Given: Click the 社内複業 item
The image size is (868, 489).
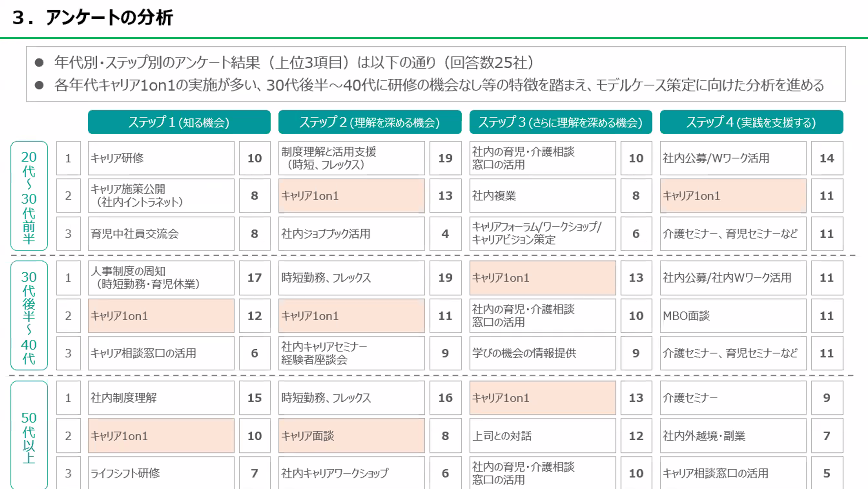Looking at the screenshot, I should coord(542,196).
